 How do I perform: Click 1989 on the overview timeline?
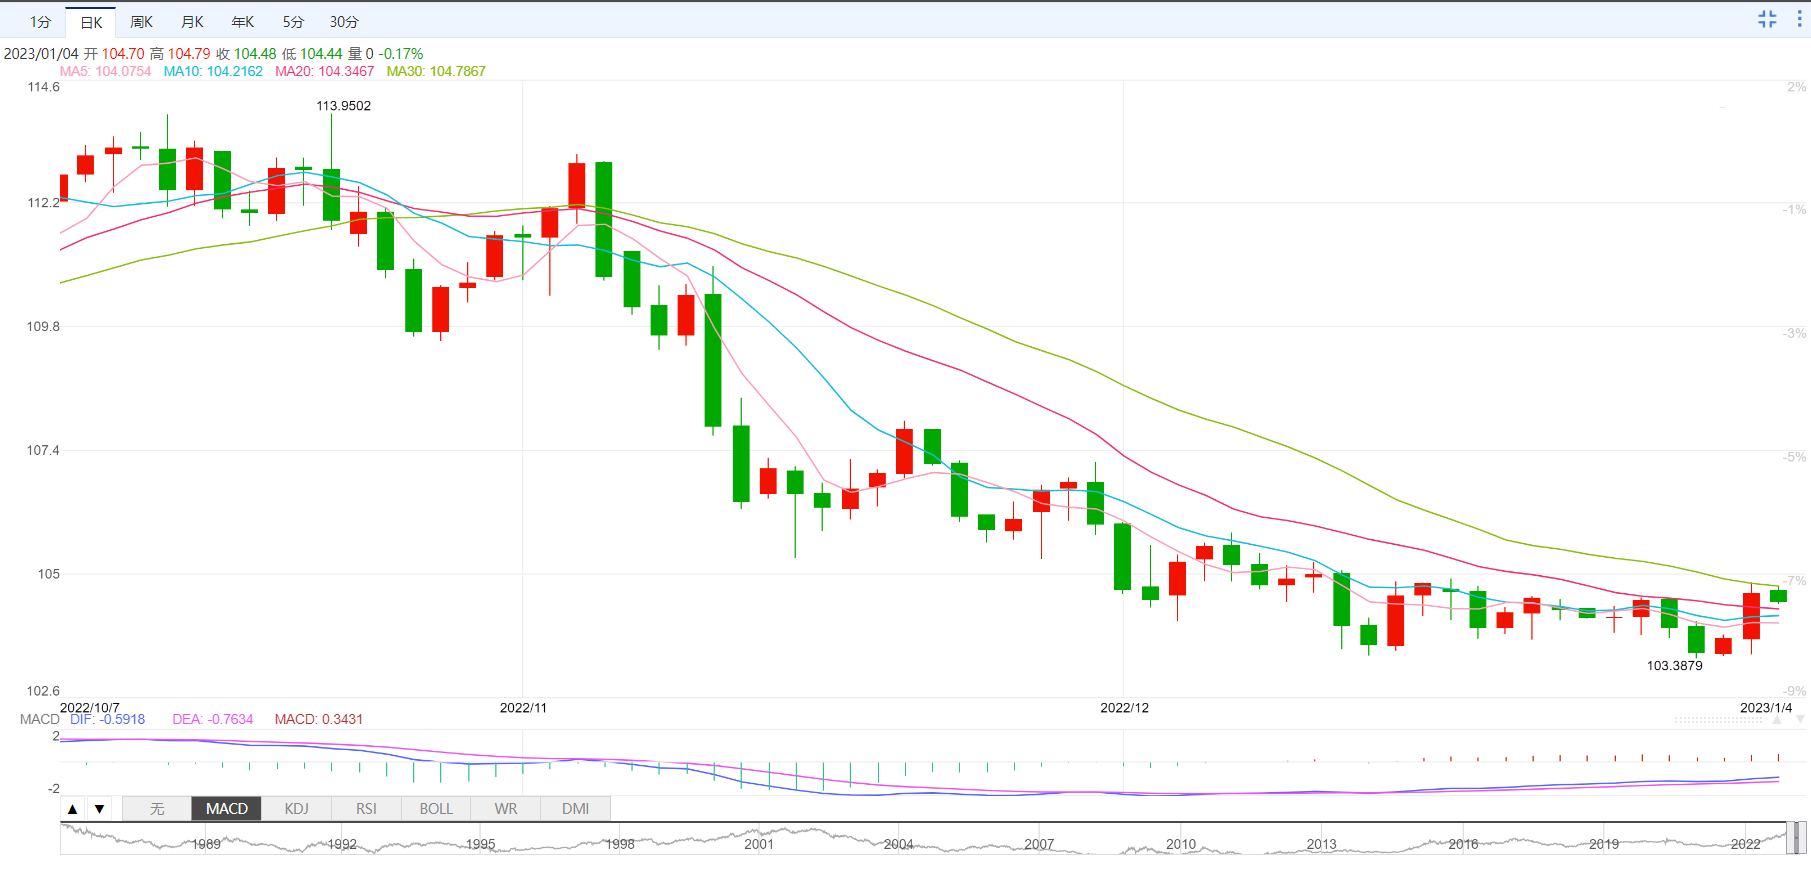(206, 844)
